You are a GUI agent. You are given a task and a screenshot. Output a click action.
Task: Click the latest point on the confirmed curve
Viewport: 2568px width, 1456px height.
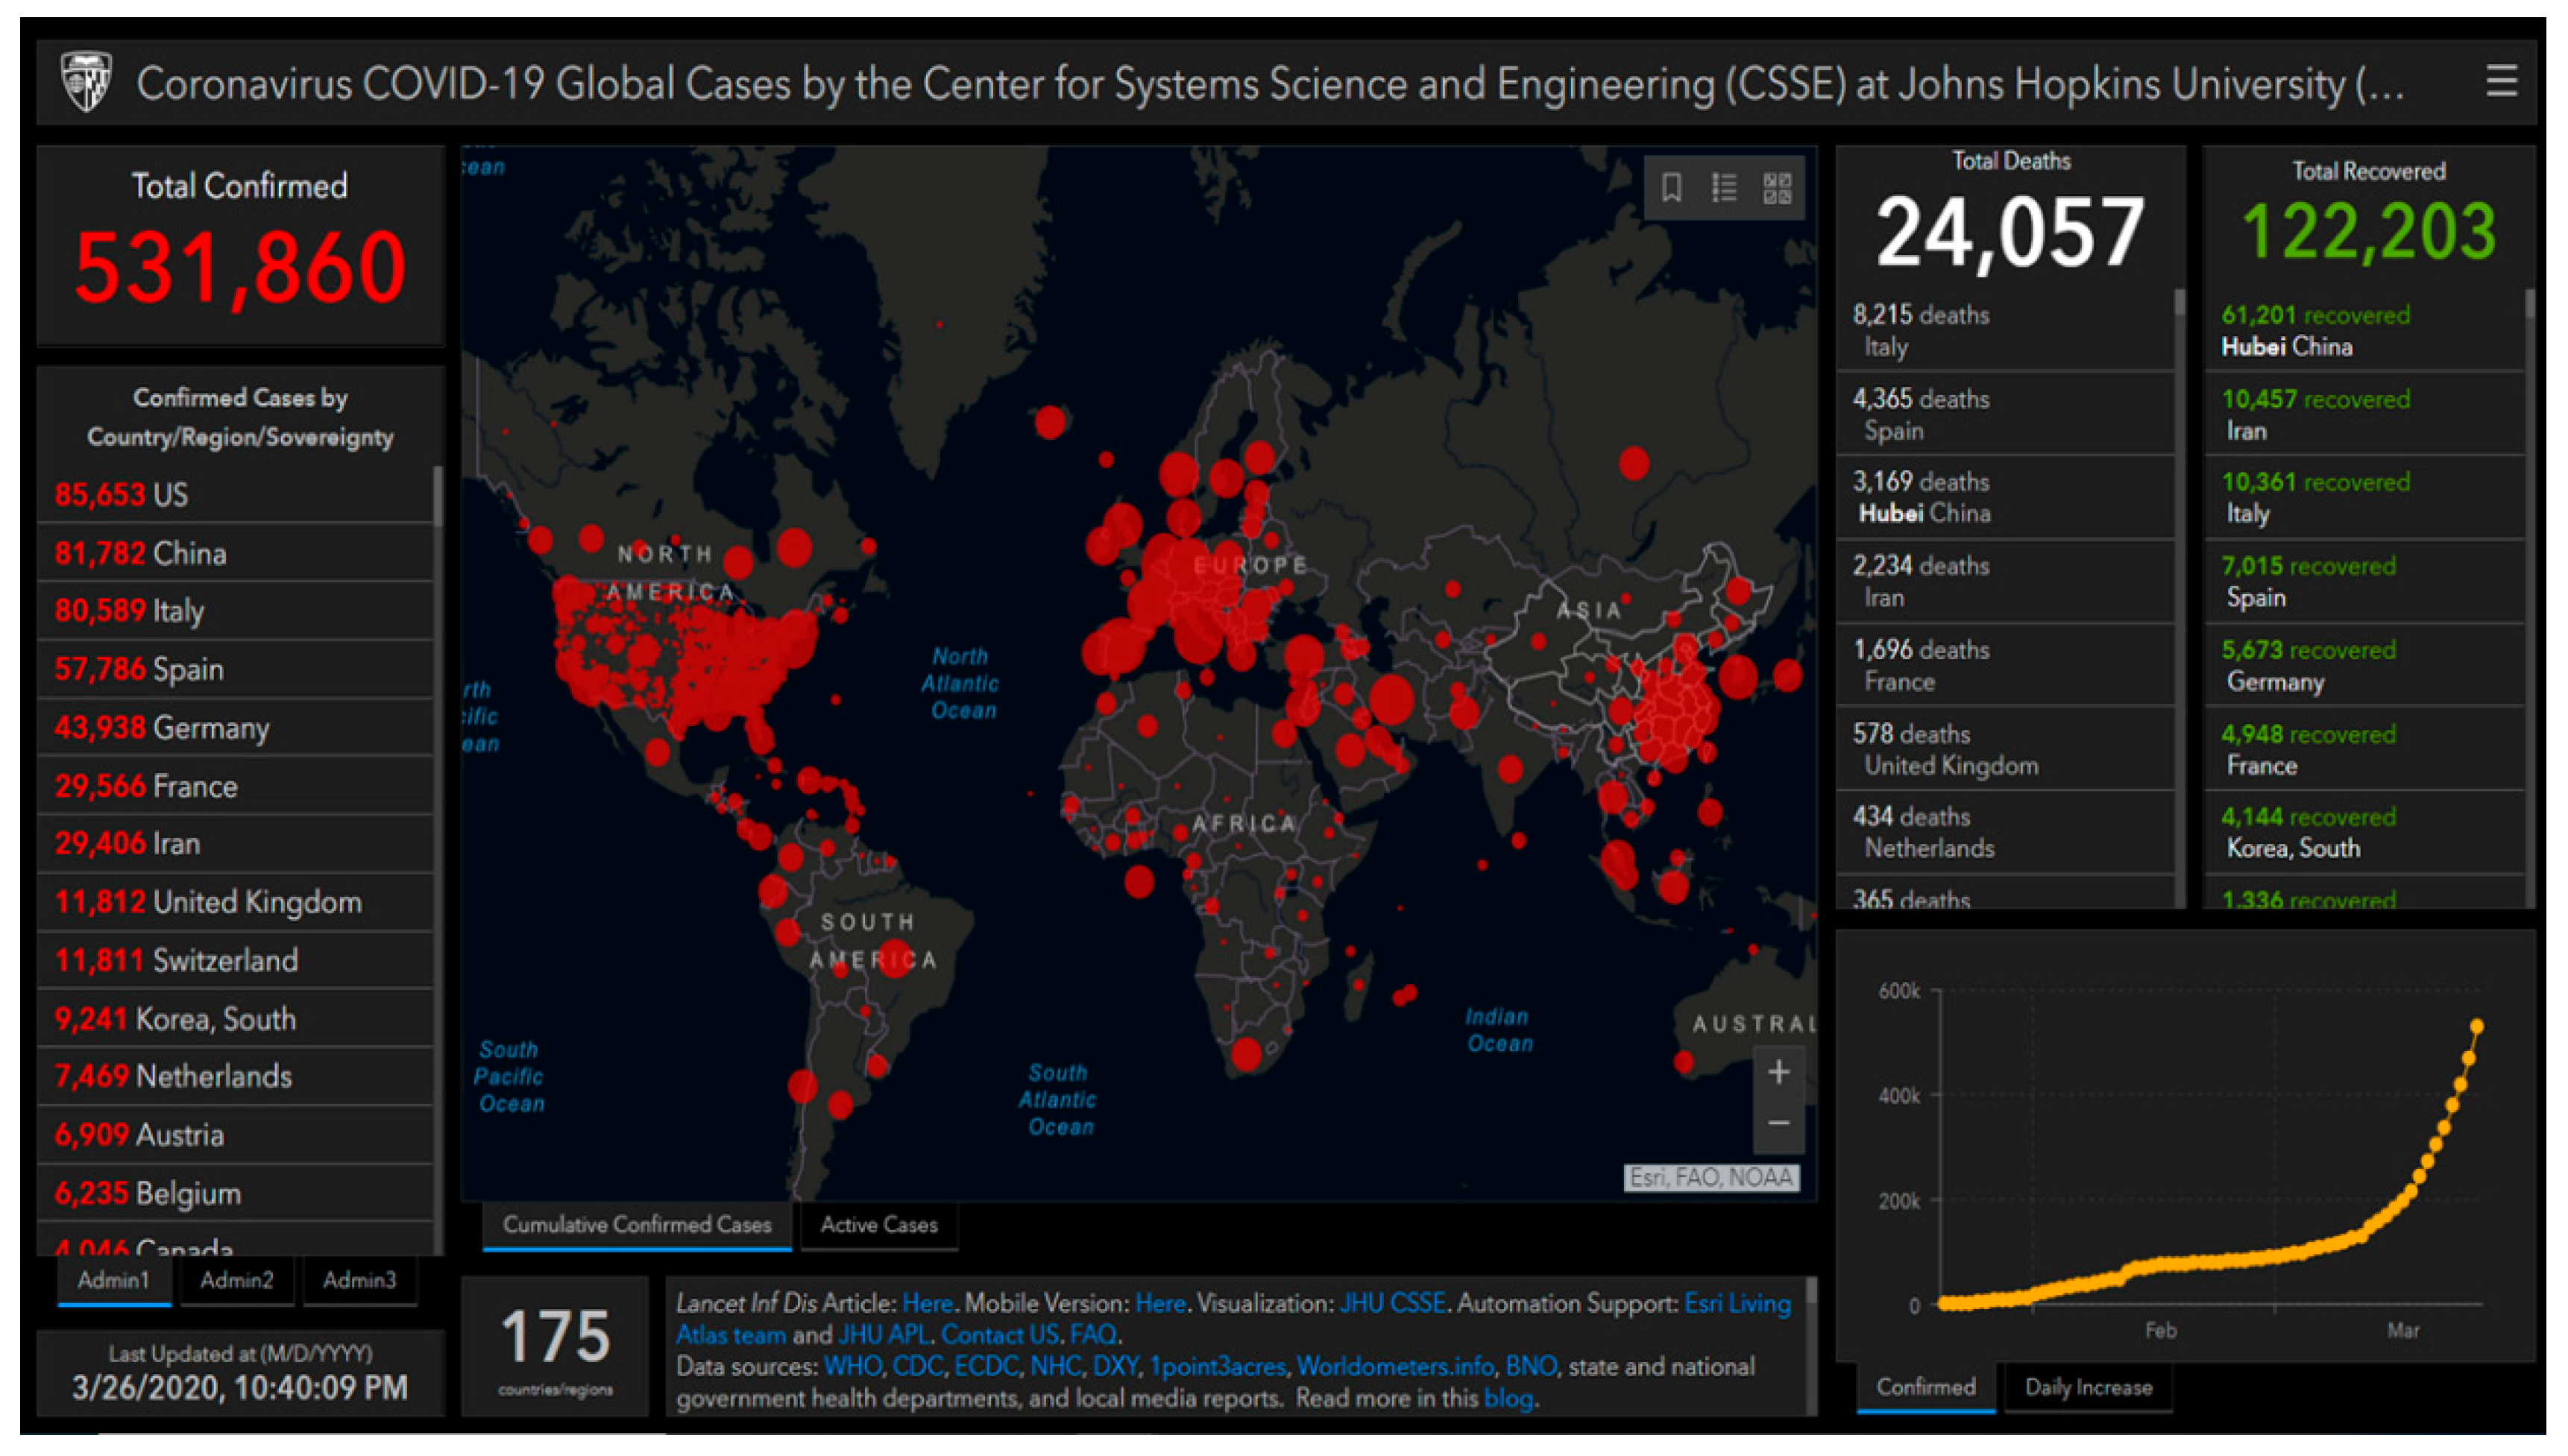[2477, 1026]
